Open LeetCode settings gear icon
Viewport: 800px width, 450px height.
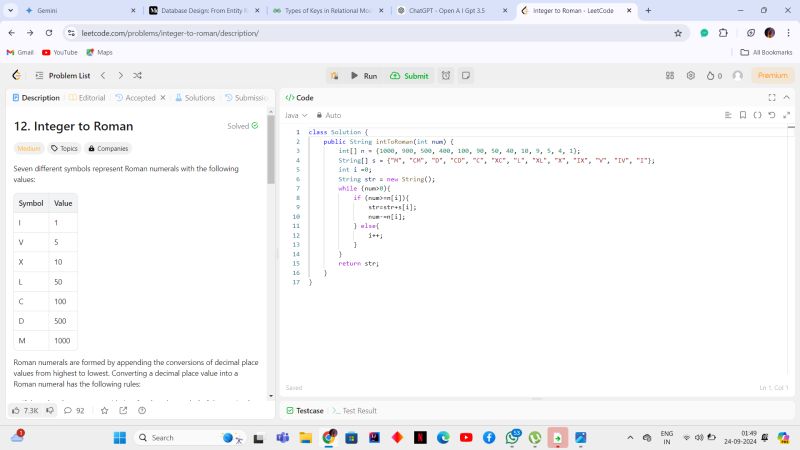(x=691, y=75)
